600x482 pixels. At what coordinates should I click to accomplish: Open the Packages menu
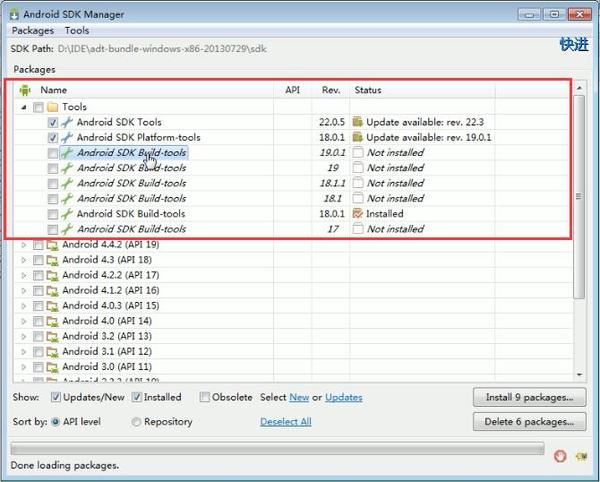click(x=33, y=31)
